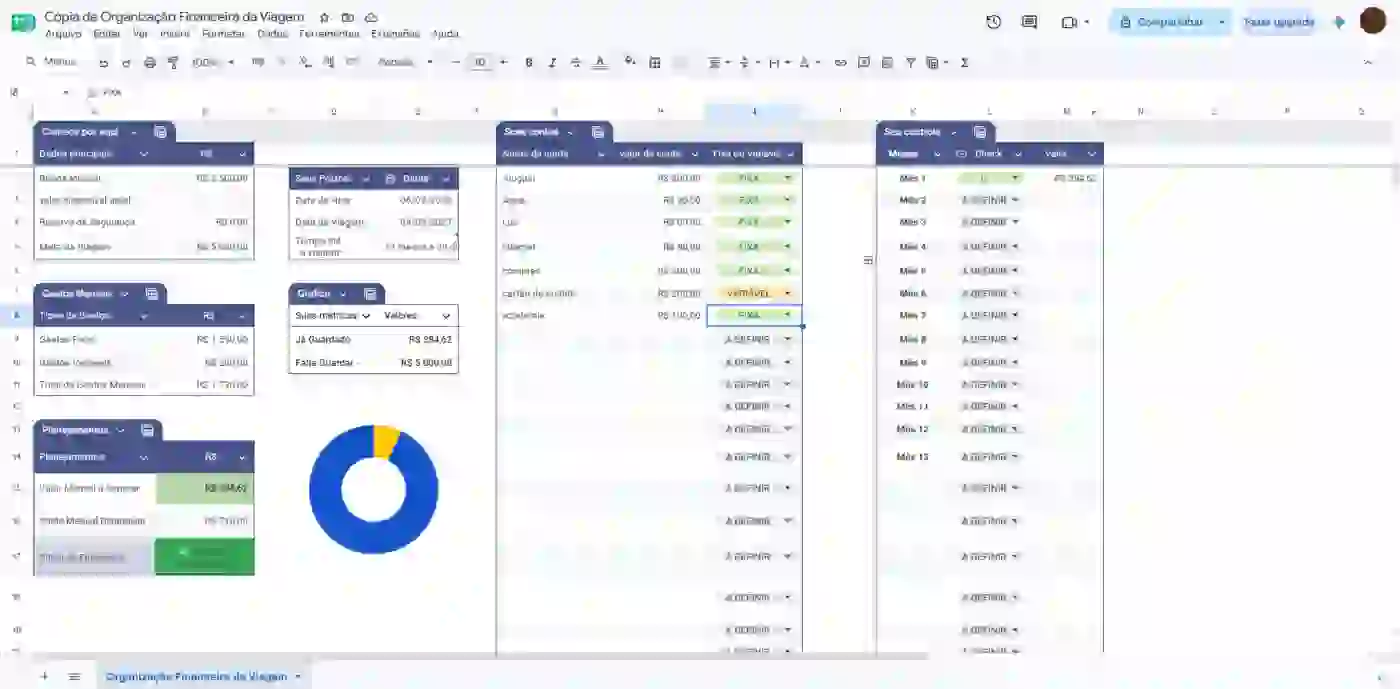The width and height of the screenshot is (1400, 689).
Task: Insert a link with the chain icon
Action: [x=840, y=62]
